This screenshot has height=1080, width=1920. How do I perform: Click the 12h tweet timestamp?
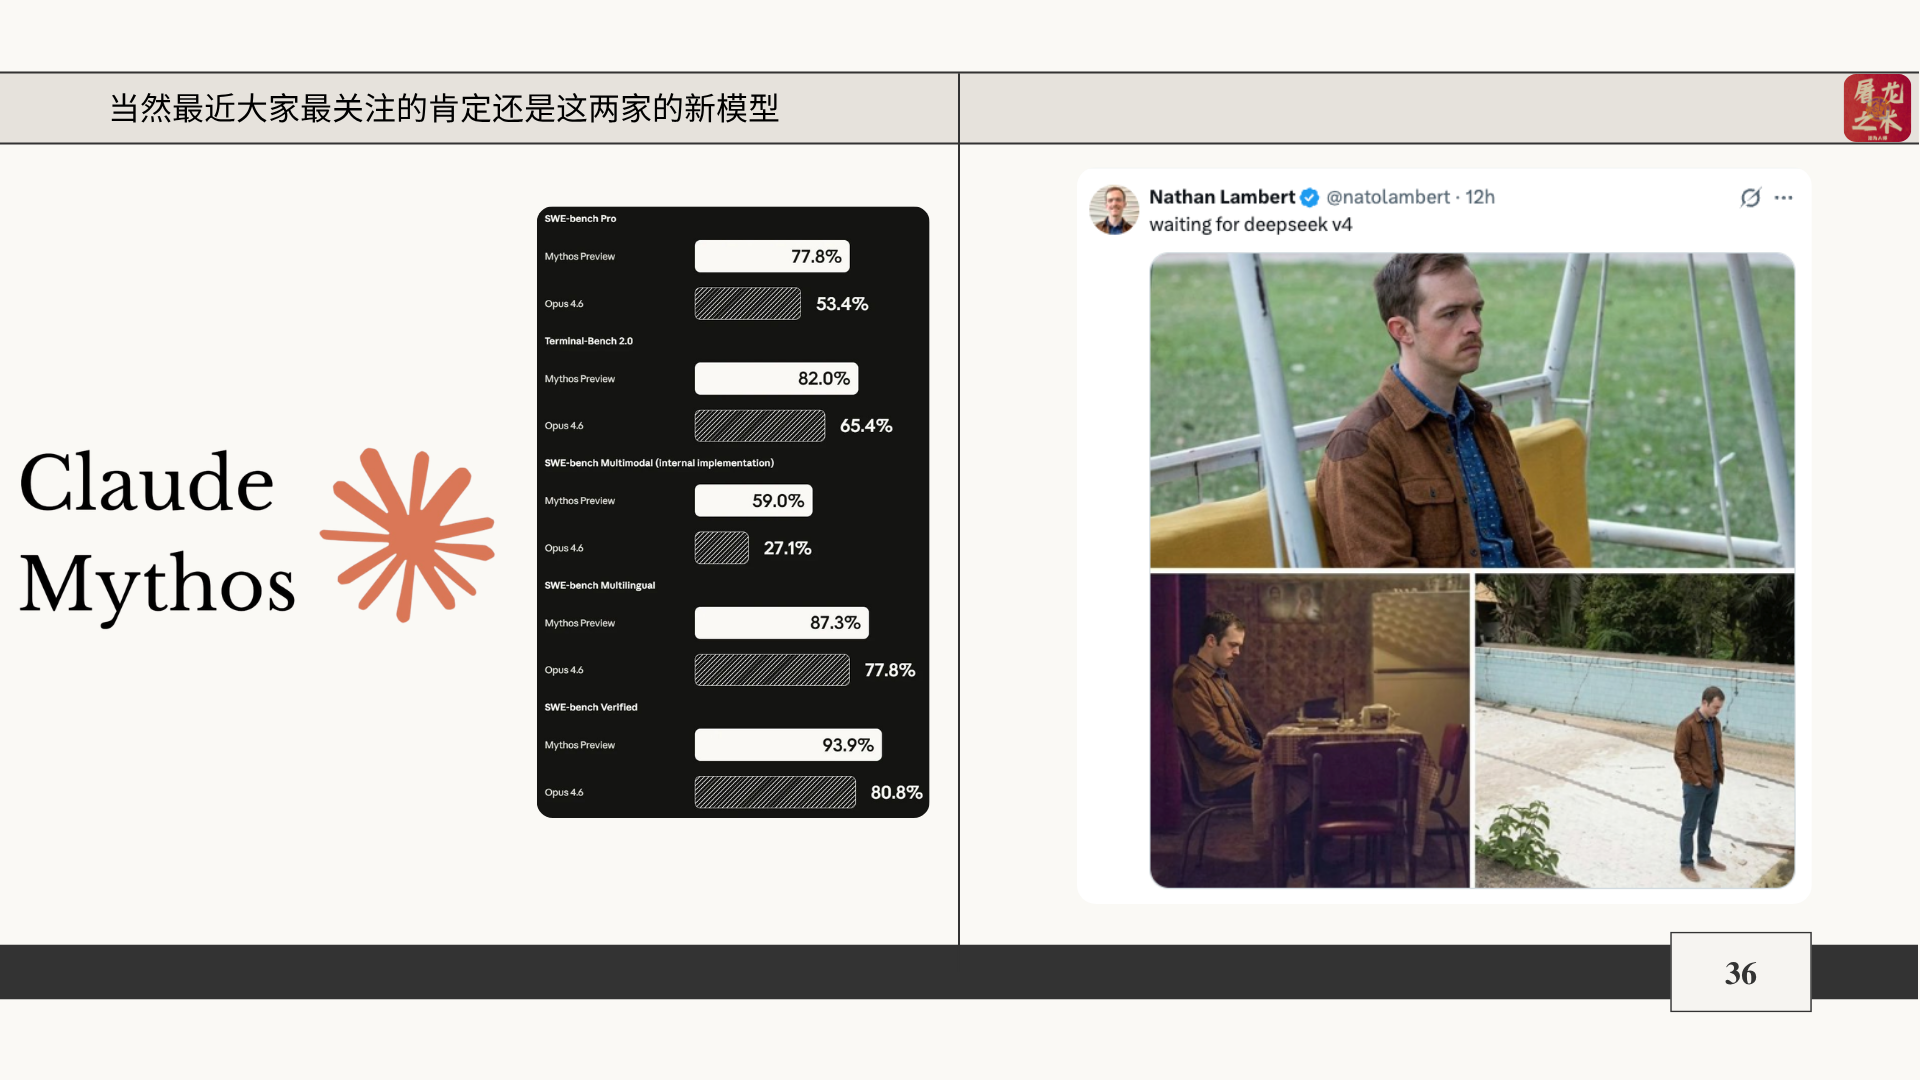[x=1480, y=197]
